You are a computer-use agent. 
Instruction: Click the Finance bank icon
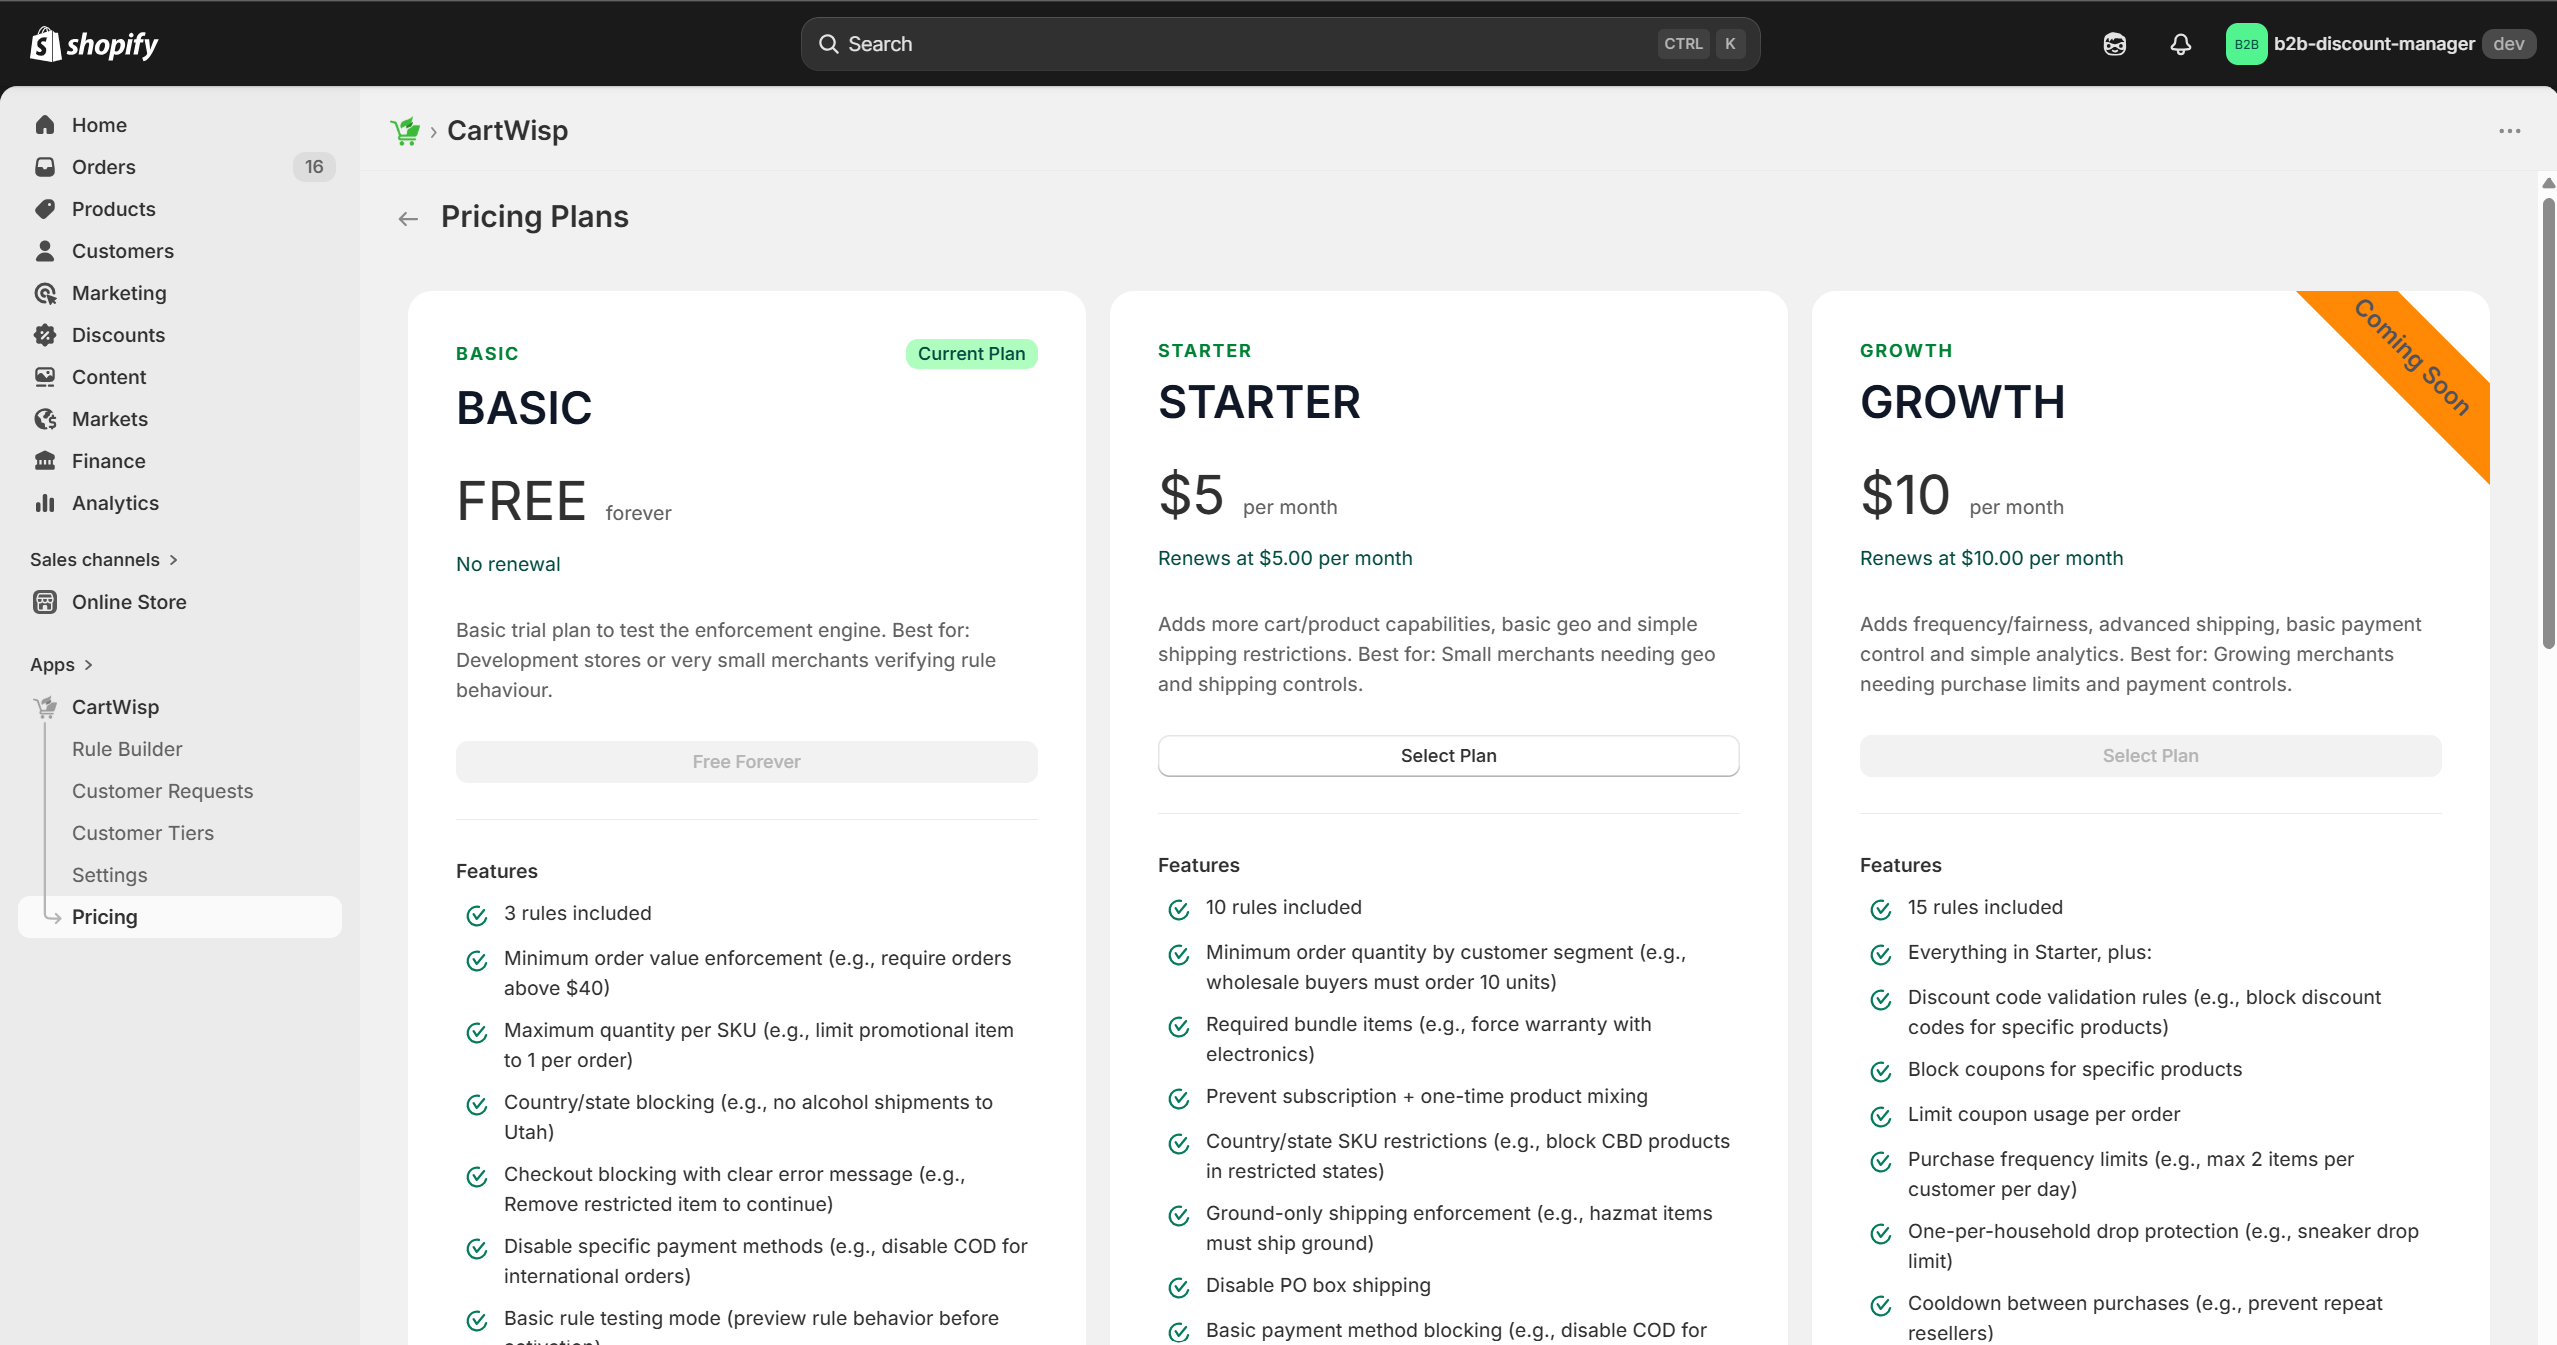(x=45, y=461)
